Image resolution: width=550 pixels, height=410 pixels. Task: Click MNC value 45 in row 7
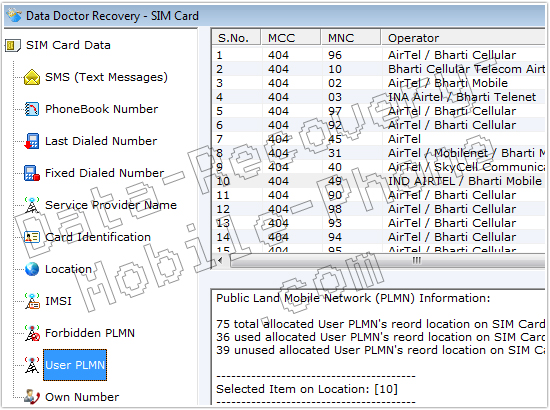coord(335,139)
